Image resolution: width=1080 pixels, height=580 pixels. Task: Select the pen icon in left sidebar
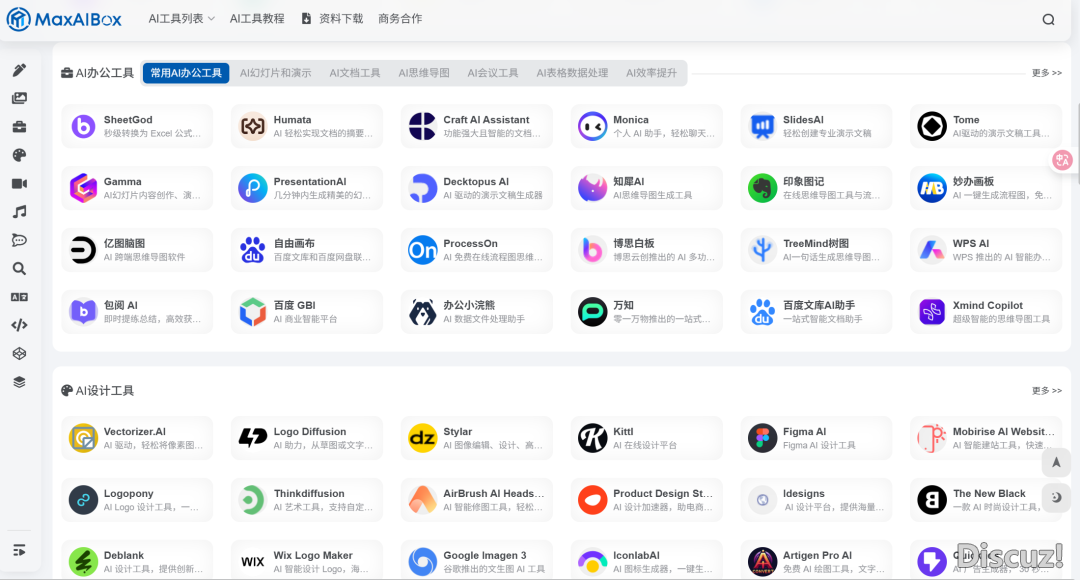tap(19, 70)
